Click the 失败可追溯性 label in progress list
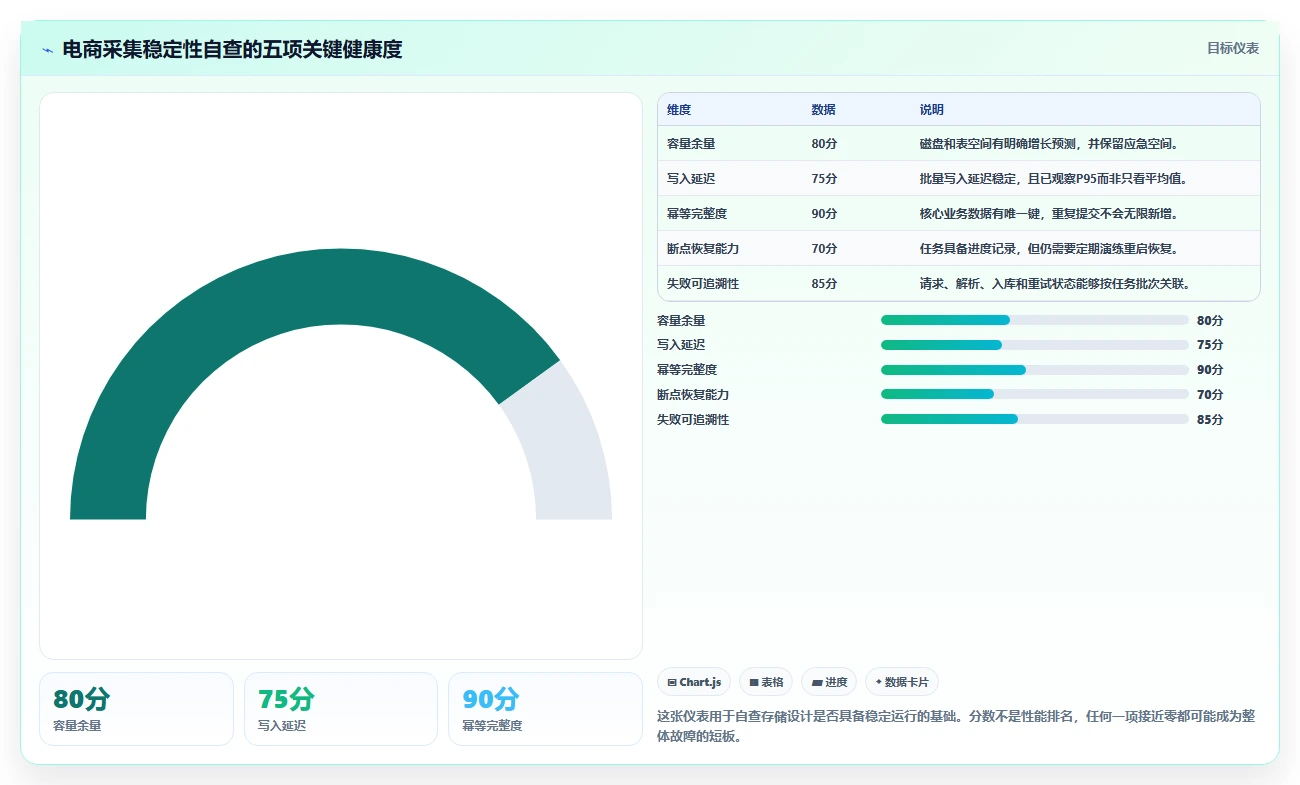This screenshot has height=785, width=1300. click(693, 420)
